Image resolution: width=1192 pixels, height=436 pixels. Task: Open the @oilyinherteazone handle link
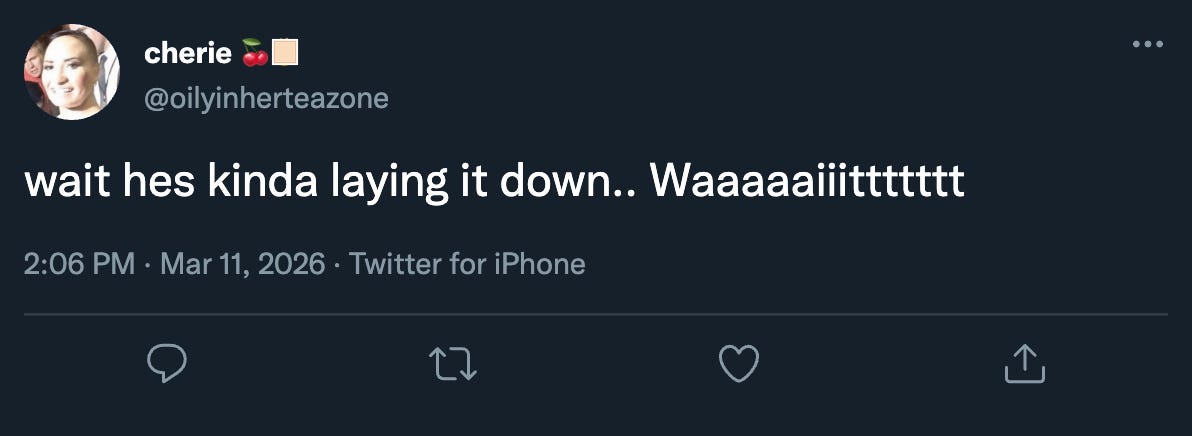(x=266, y=98)
